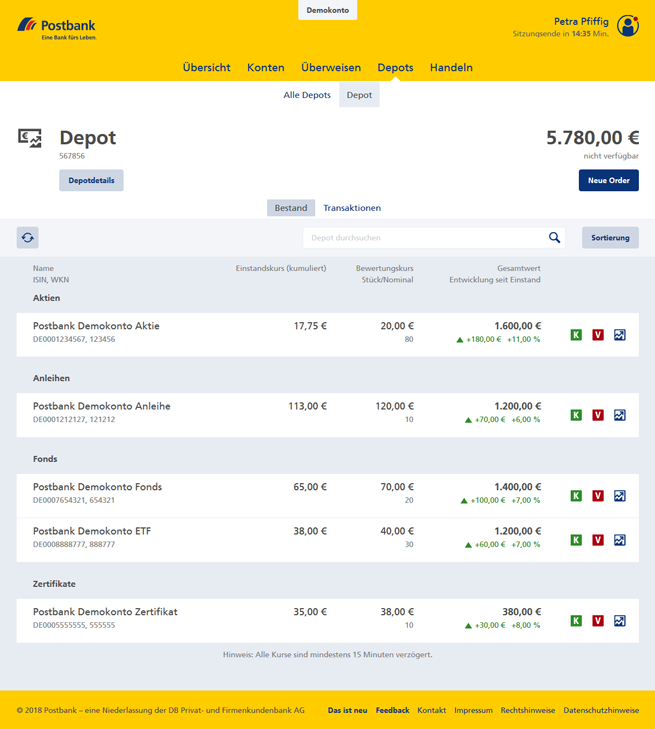Image resolution: width=655 pixels, height=729 pixels.
Task: Click the Neue Order button
Action: pyautogui.click(x=609, y=180)
